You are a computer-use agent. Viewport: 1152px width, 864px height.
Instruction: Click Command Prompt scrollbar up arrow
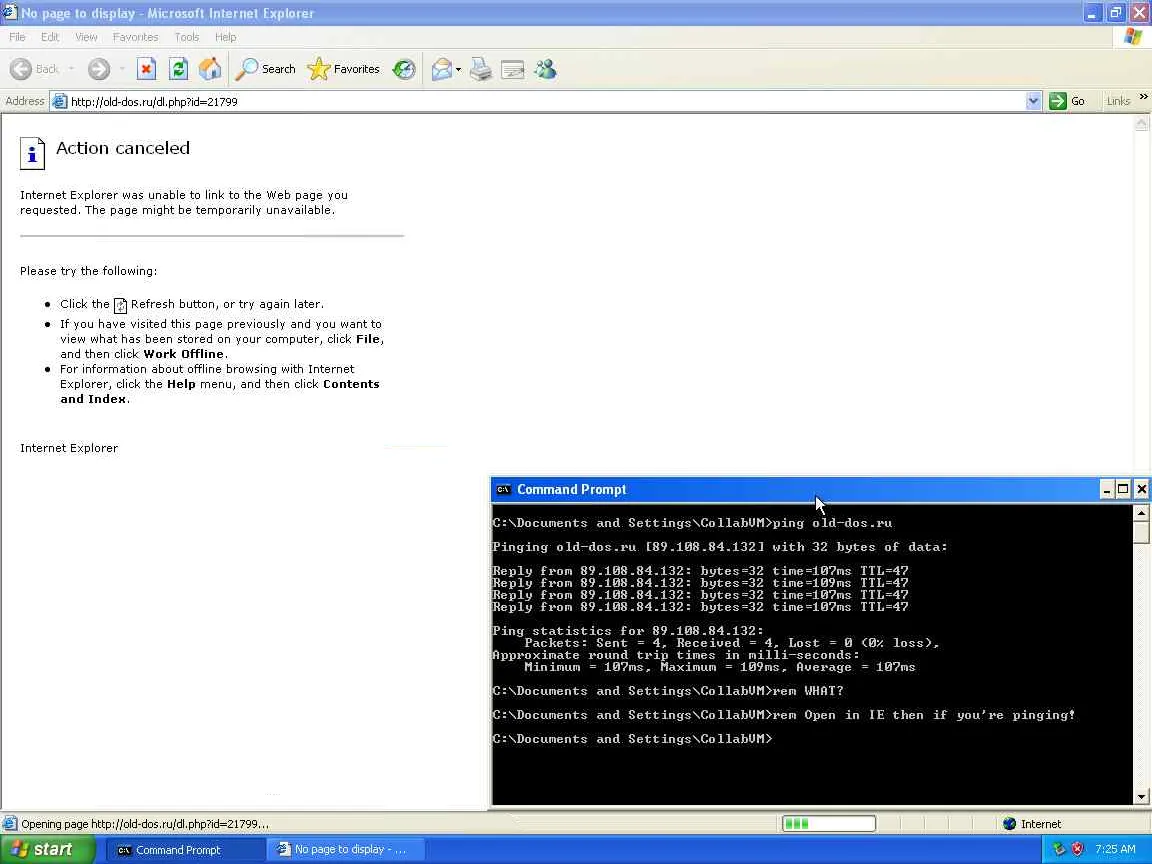point(1141,513)
